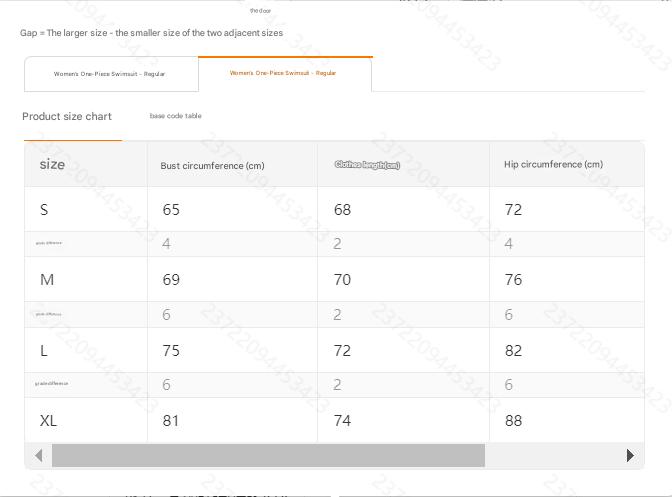
Task: Click the Hip circumference (cm) column header
Action: tap(553, 164)
